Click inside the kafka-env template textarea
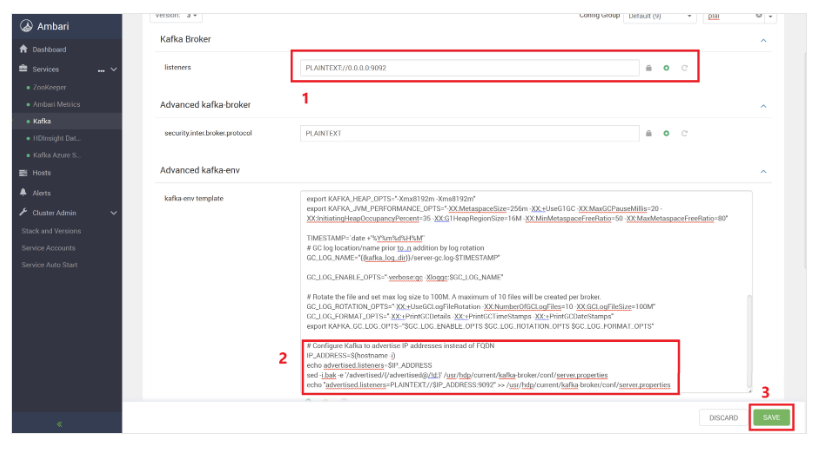822x457 pixels. [526, 291]
